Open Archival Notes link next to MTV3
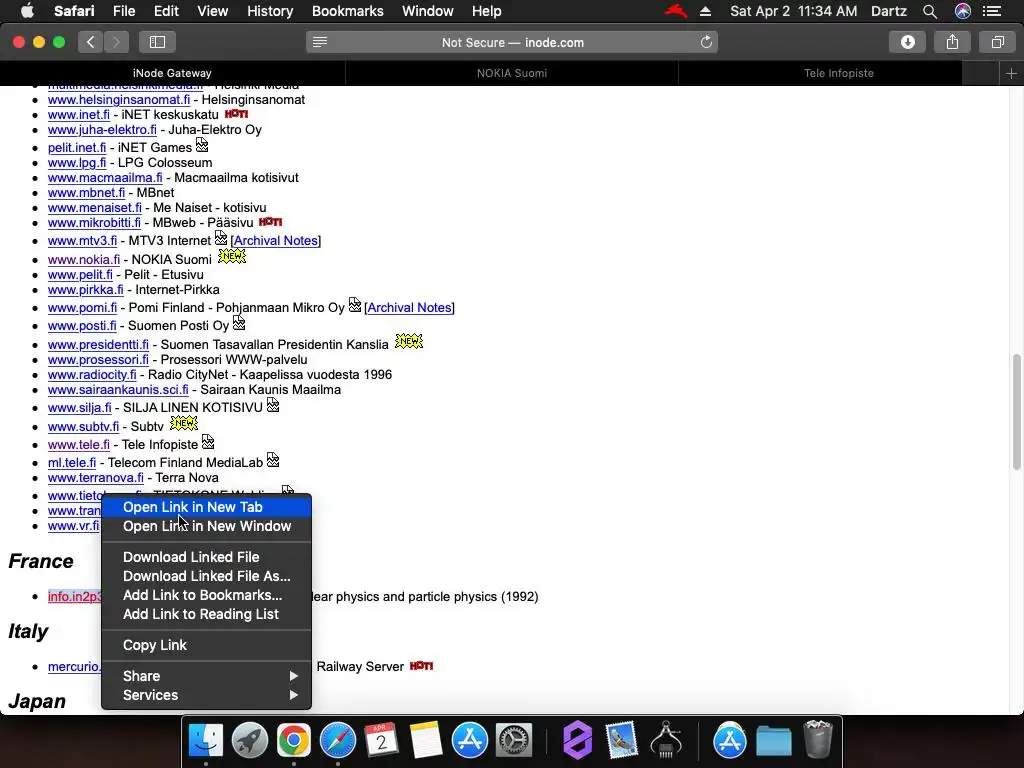 click(x=276, y=240)
